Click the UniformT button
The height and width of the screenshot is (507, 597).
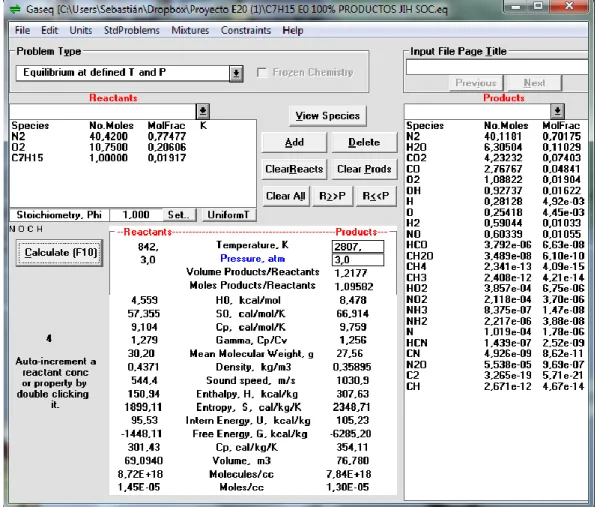pyautogui.click(x=228, y=215)
